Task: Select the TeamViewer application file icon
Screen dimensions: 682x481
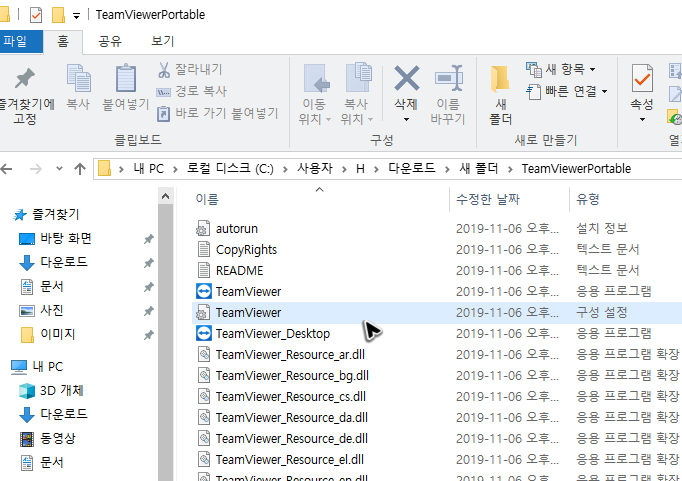Action: coord(204,291)
